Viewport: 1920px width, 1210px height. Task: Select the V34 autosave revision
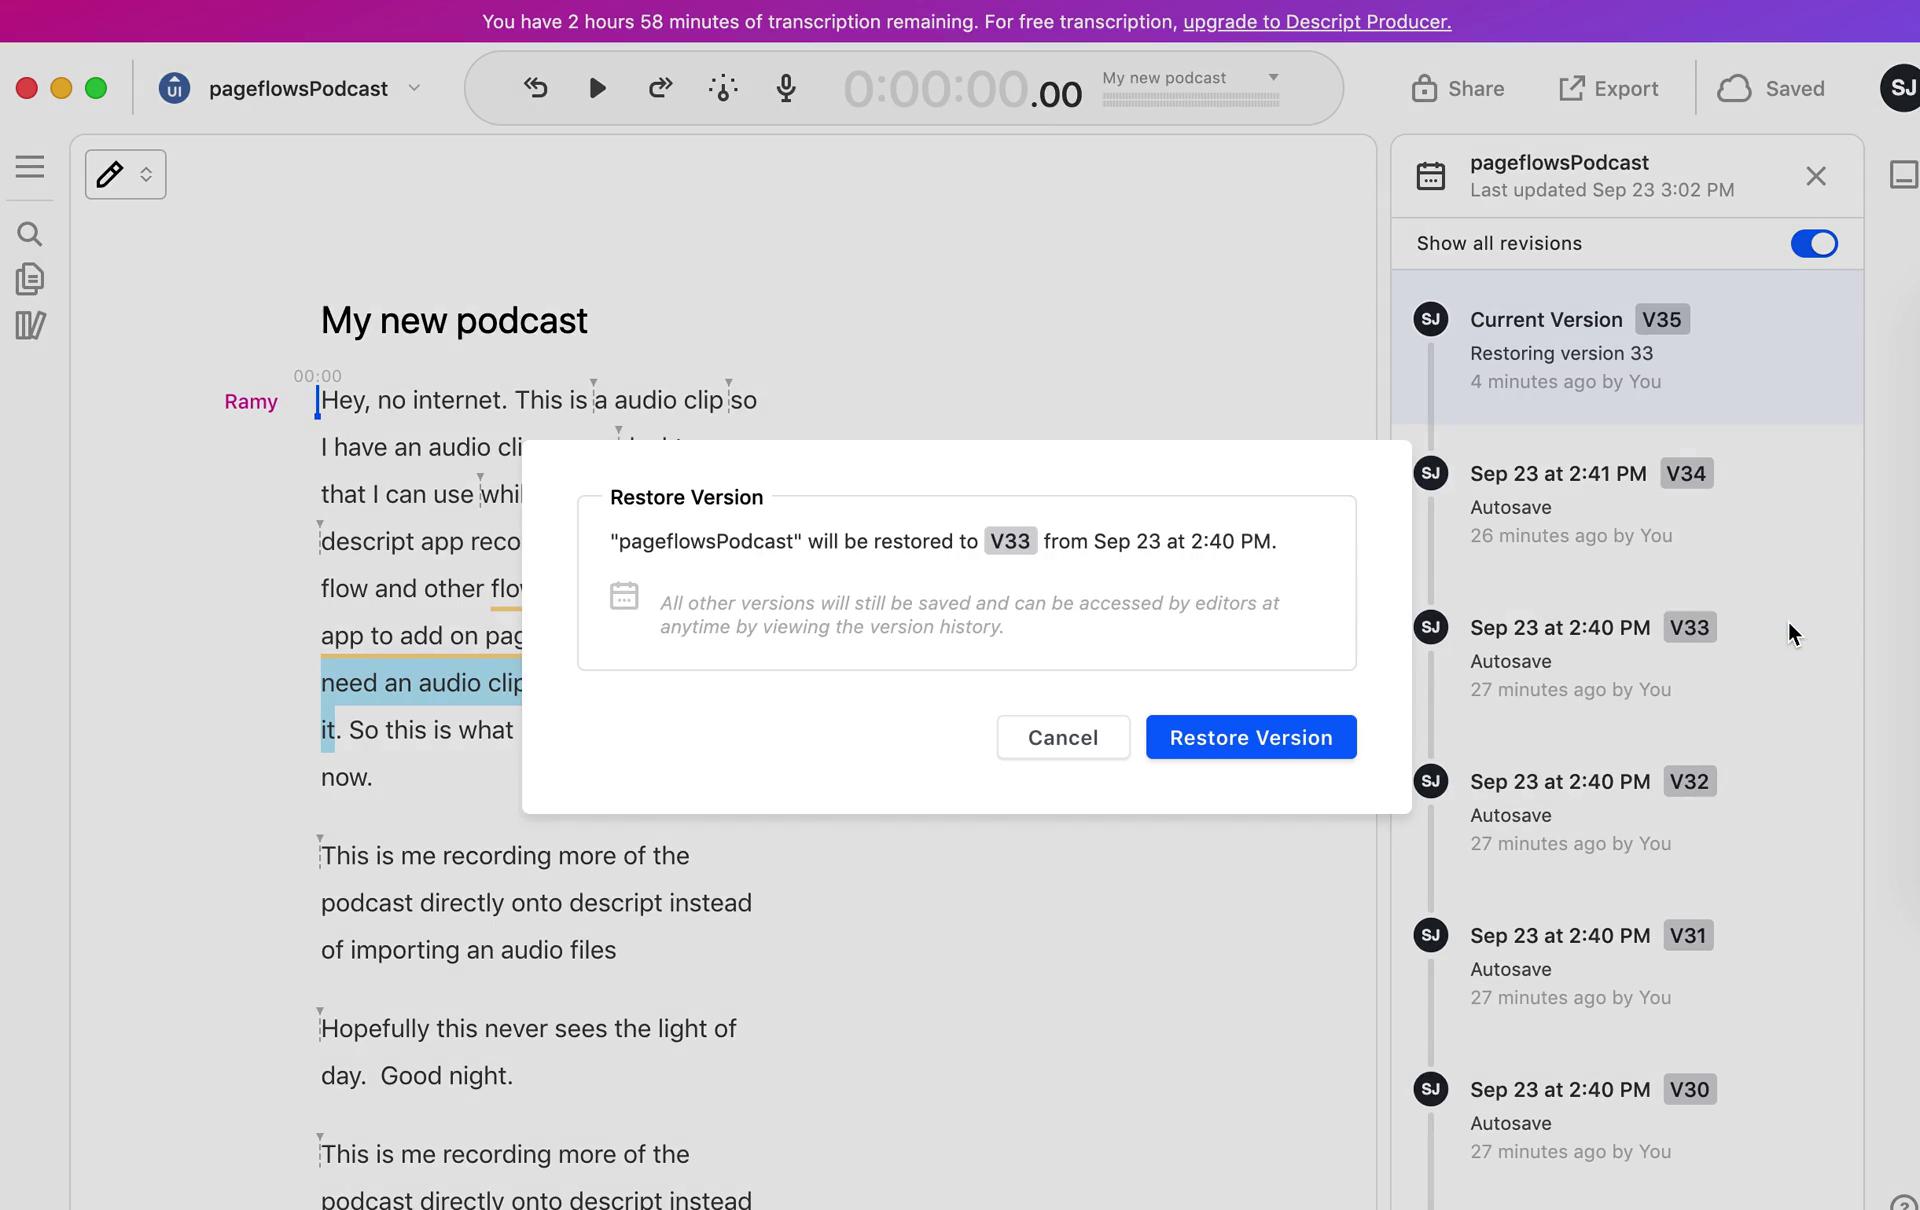tap(1627, 503)
